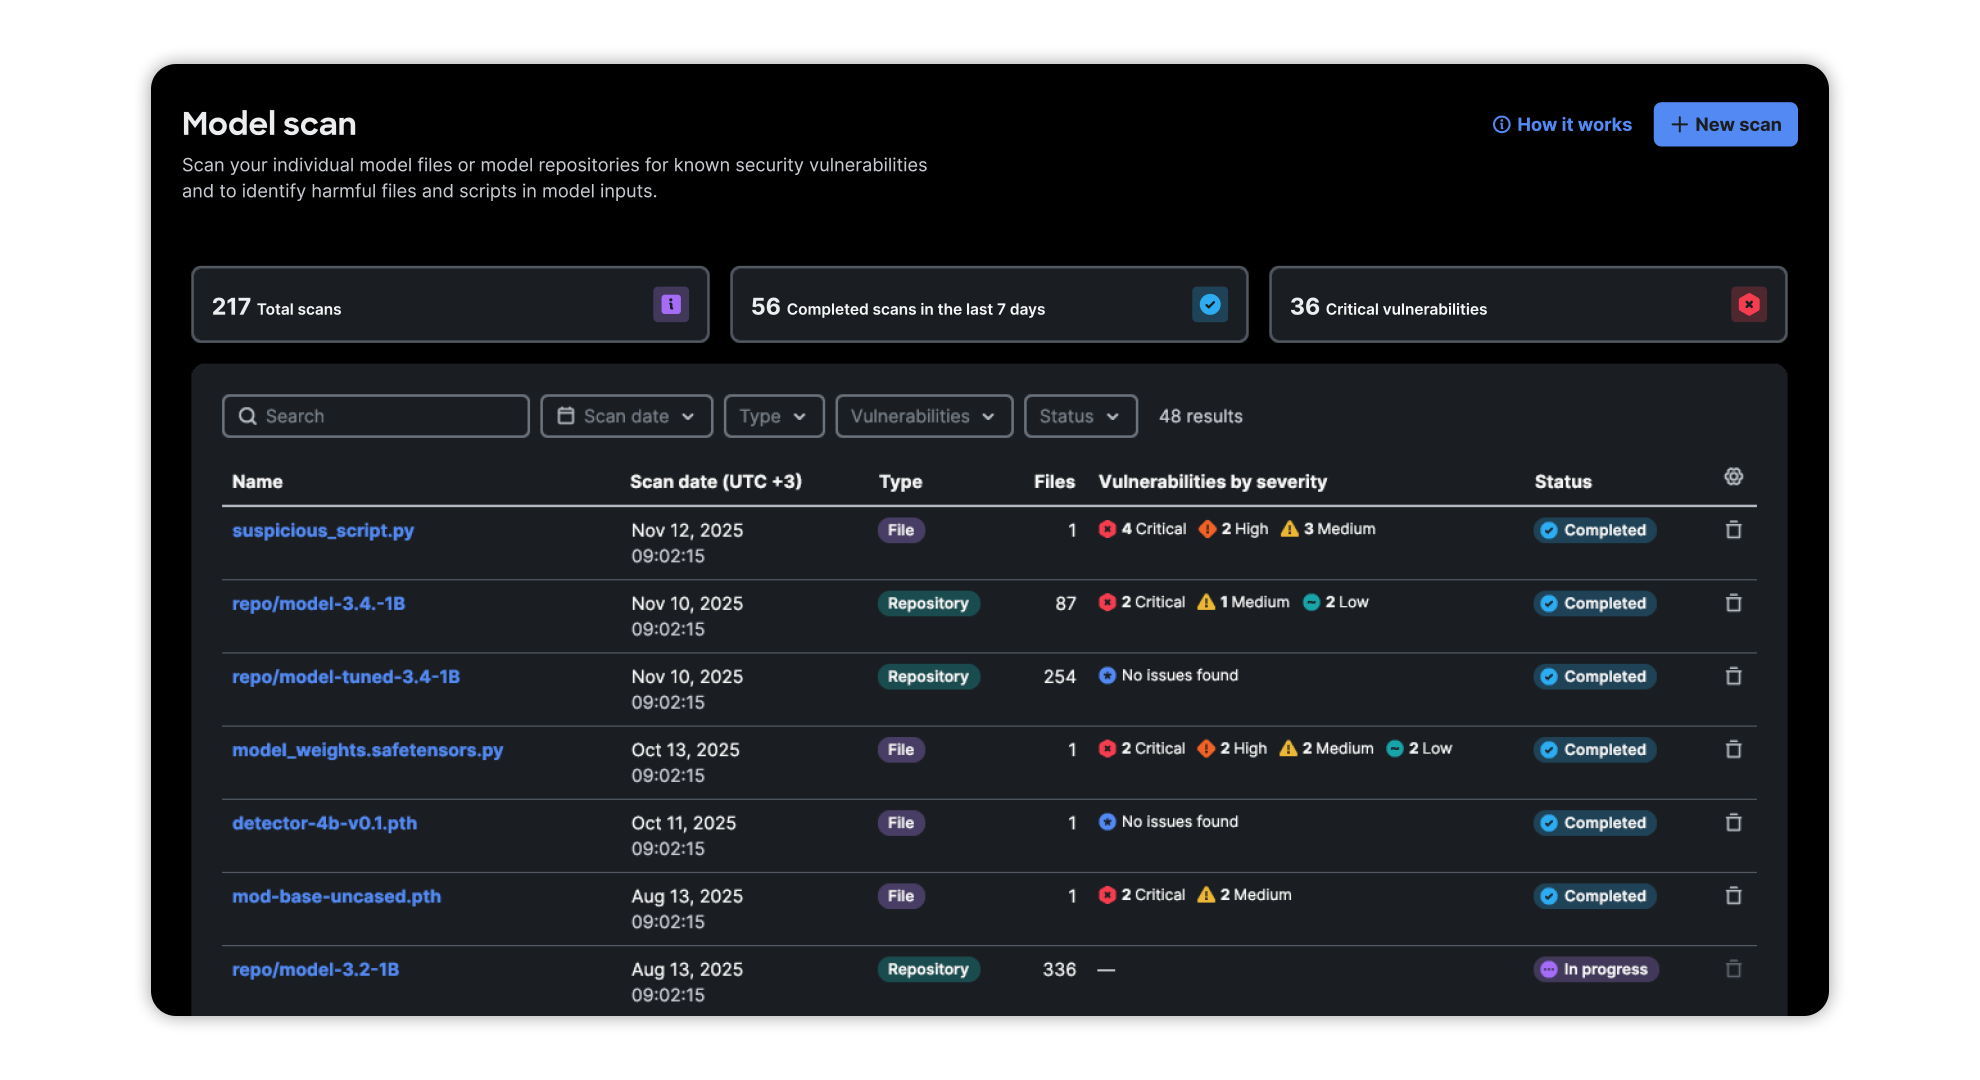Open repo/model-tuned-3.4-1B scan results
The width and height of the screenshot is (1980, 1080).
[x=345, y=676]
